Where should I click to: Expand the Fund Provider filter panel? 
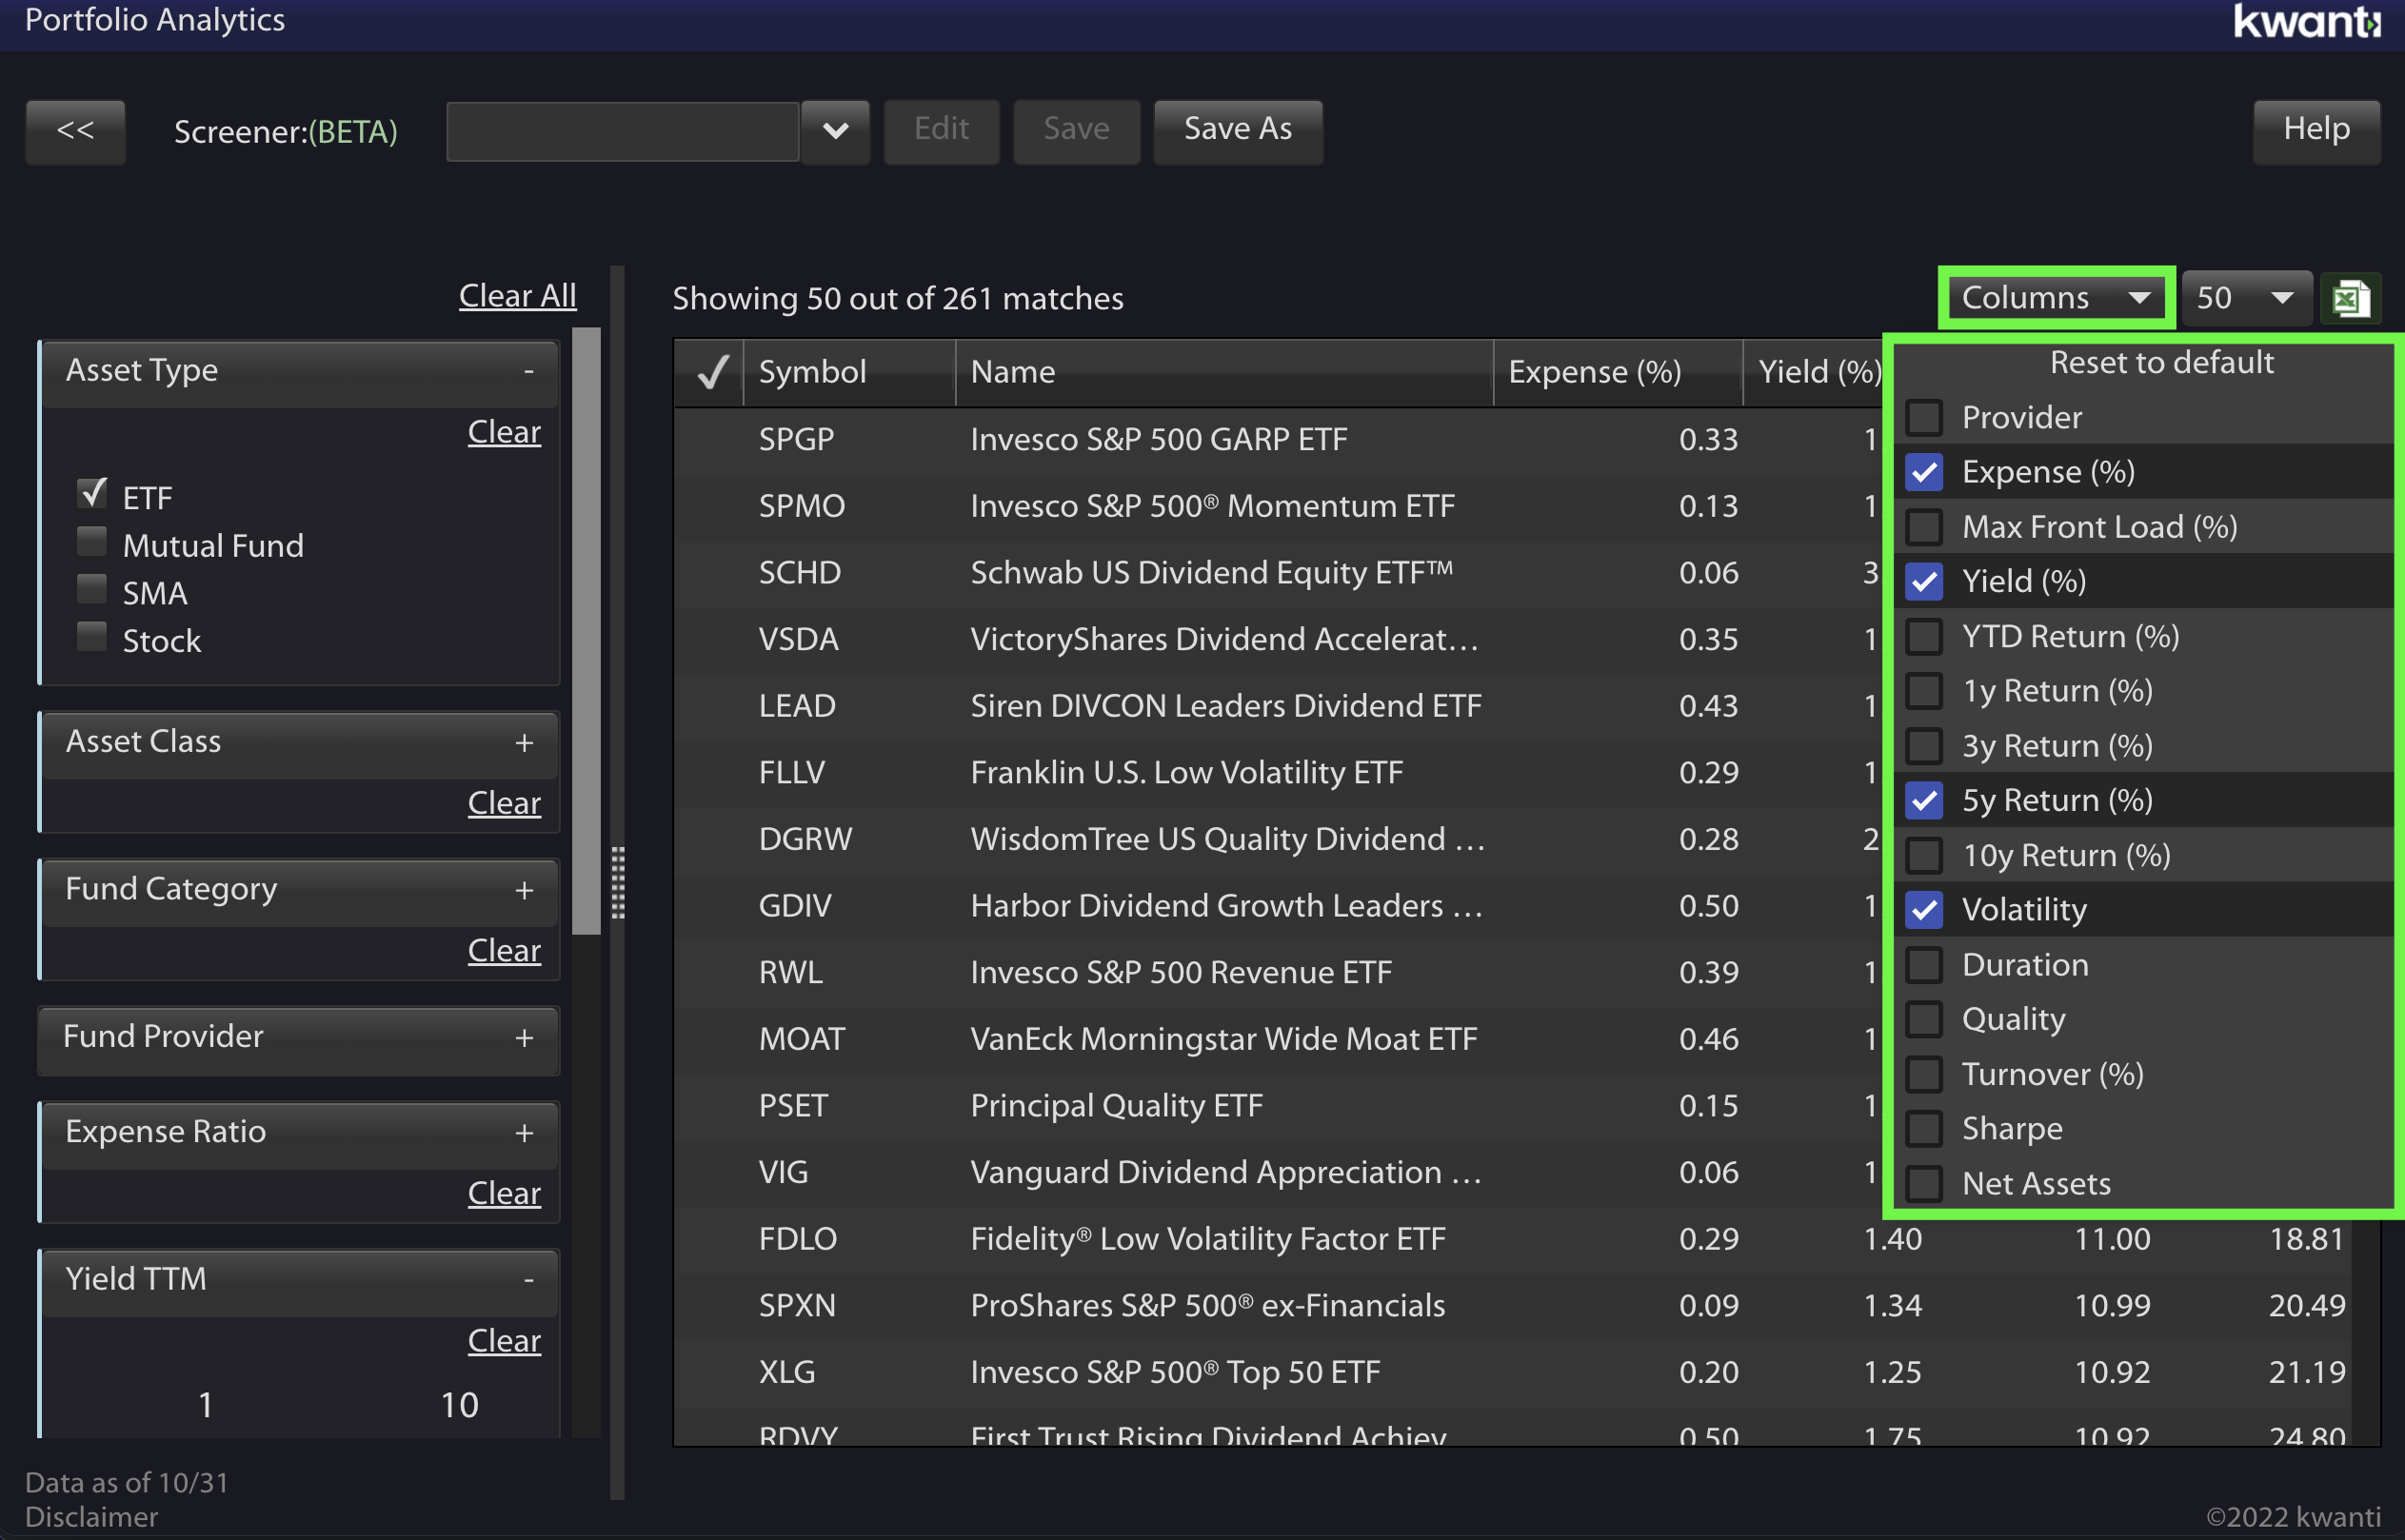pyautogui.click(x=524, y=1038)
